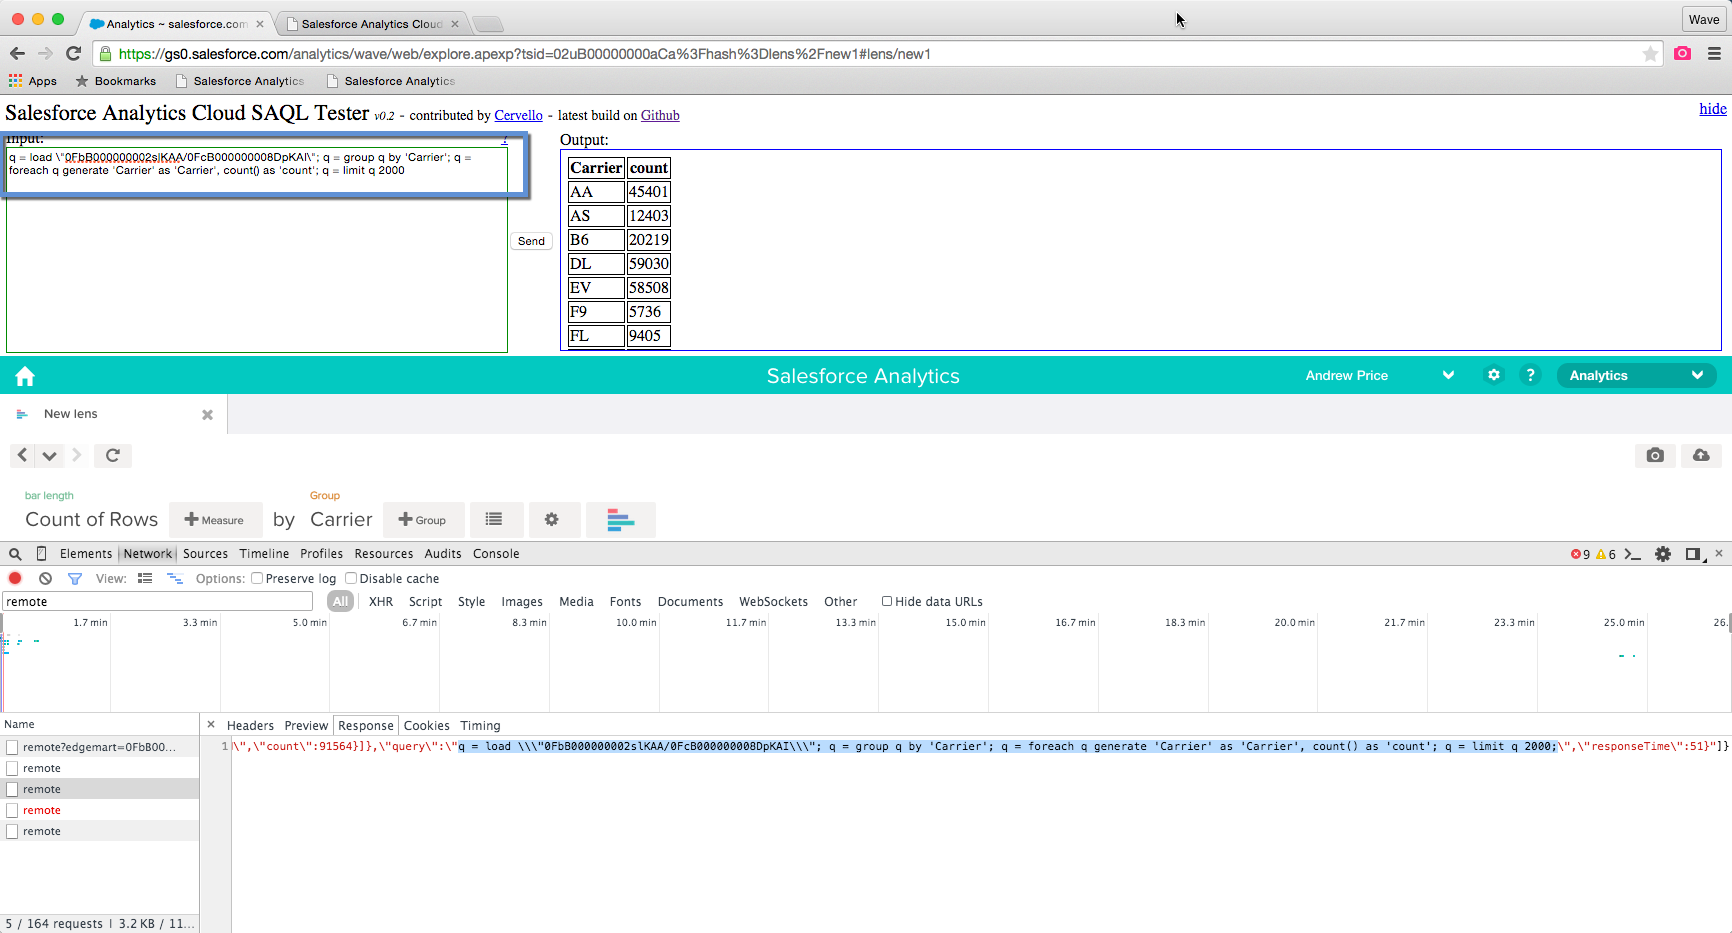View the Cookies tab
Viewport: 1732px width, 933px height.
click(x=426, y=726)
